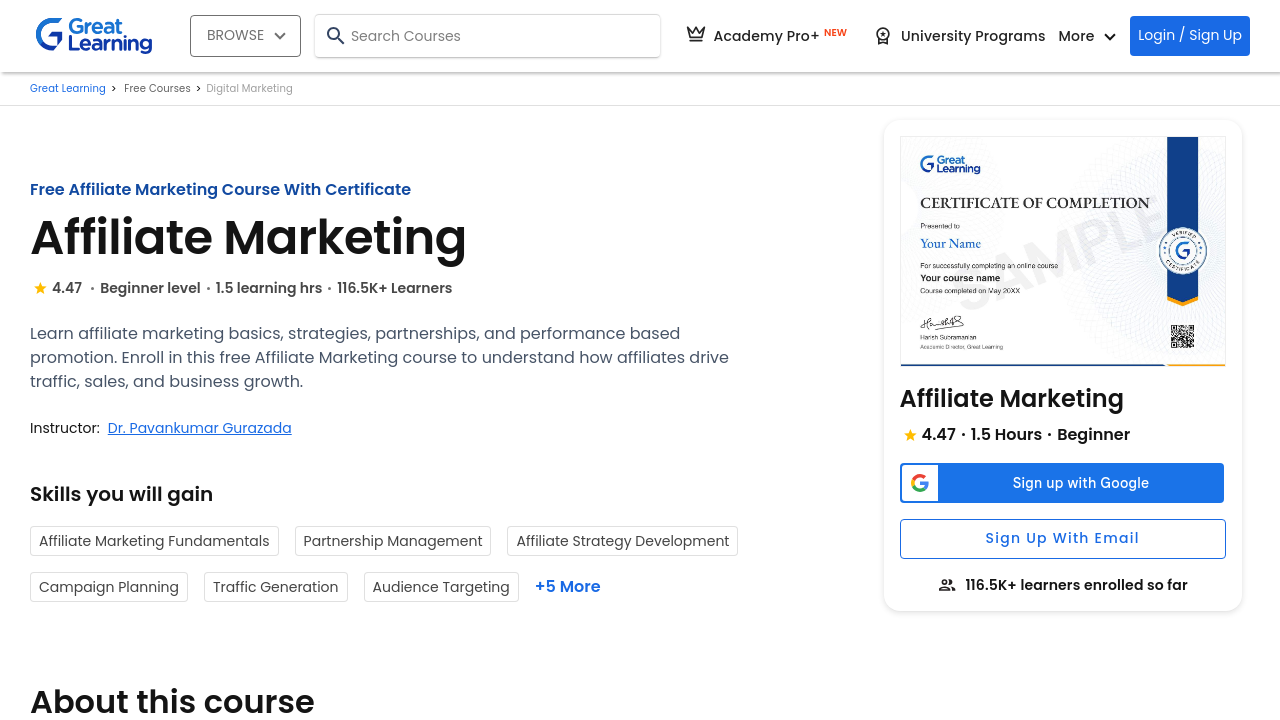Click the 1.5 learning hrs text
The image size is (1280, 720).
(x=269, y=288)
